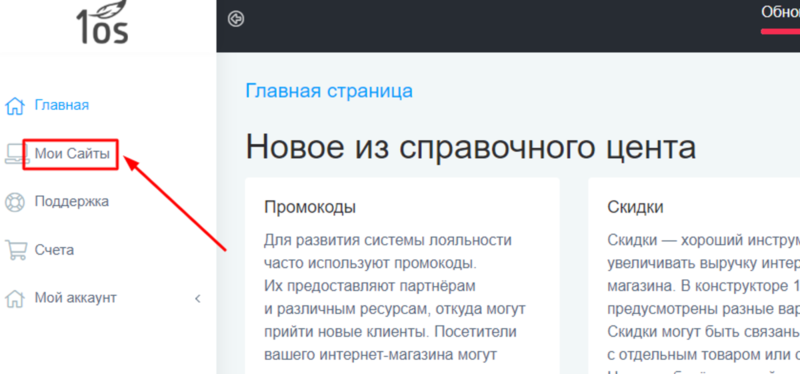Click the Обнов... tab in the top bar
800x374 pixels.
click(781, 12)
